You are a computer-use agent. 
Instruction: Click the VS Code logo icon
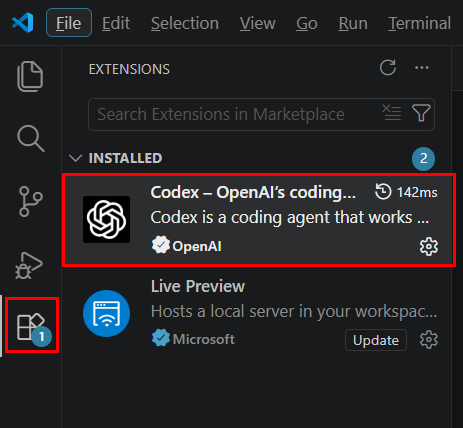(x=23, y=23)
